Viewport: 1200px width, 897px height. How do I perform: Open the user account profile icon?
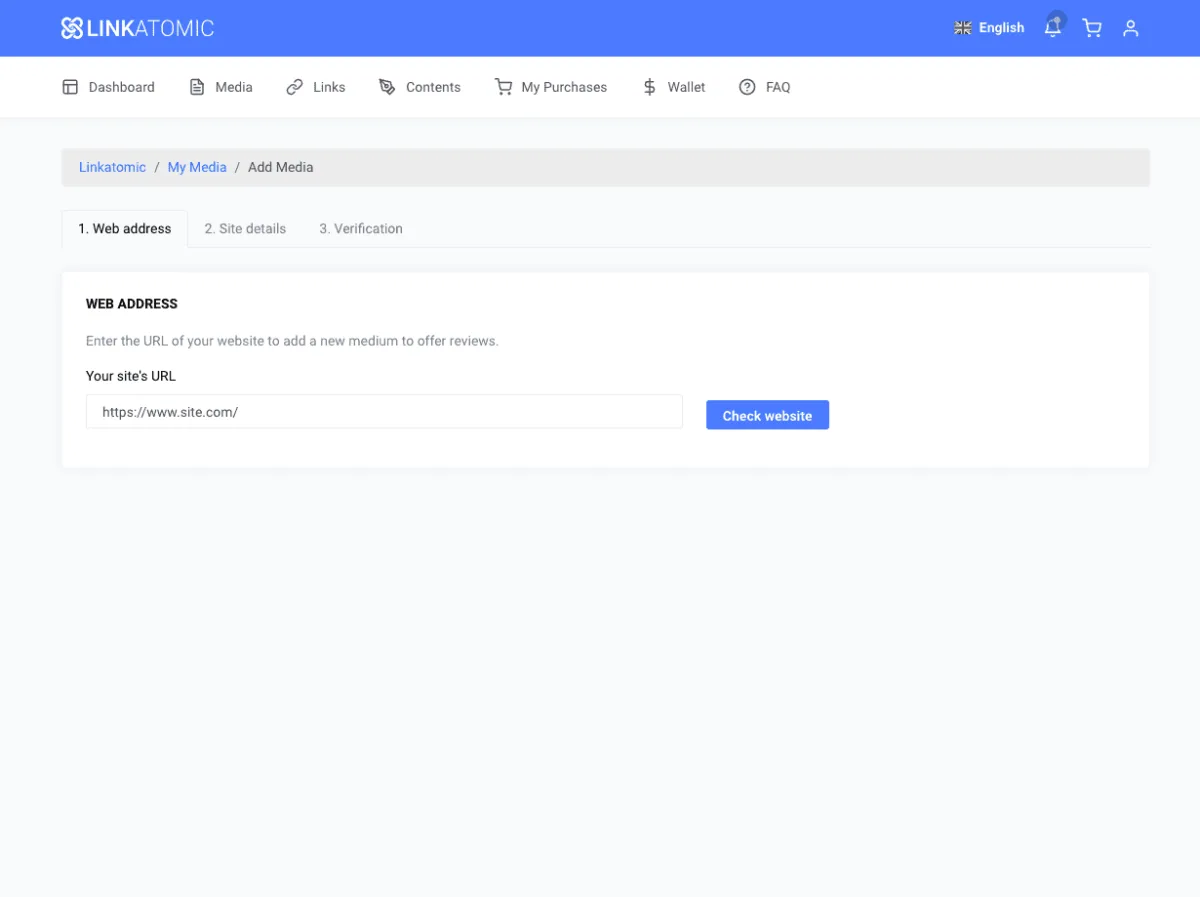[x=1131, y=28]
